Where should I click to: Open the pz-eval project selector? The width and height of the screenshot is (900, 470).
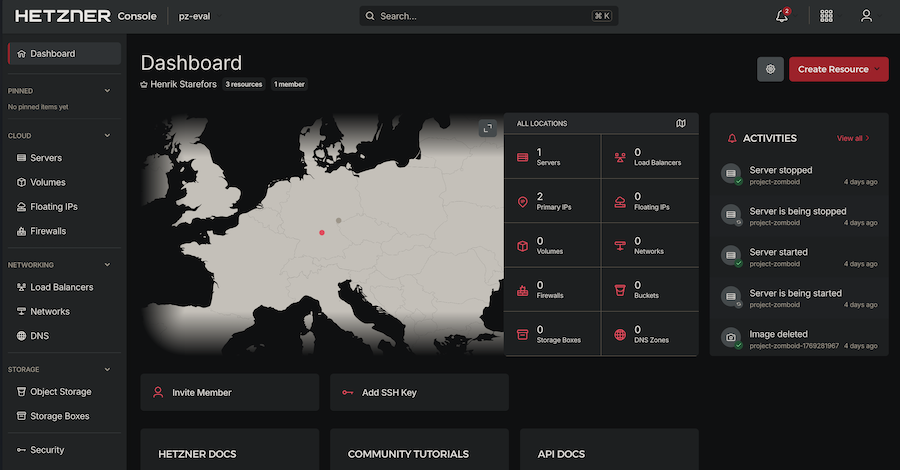199,16
